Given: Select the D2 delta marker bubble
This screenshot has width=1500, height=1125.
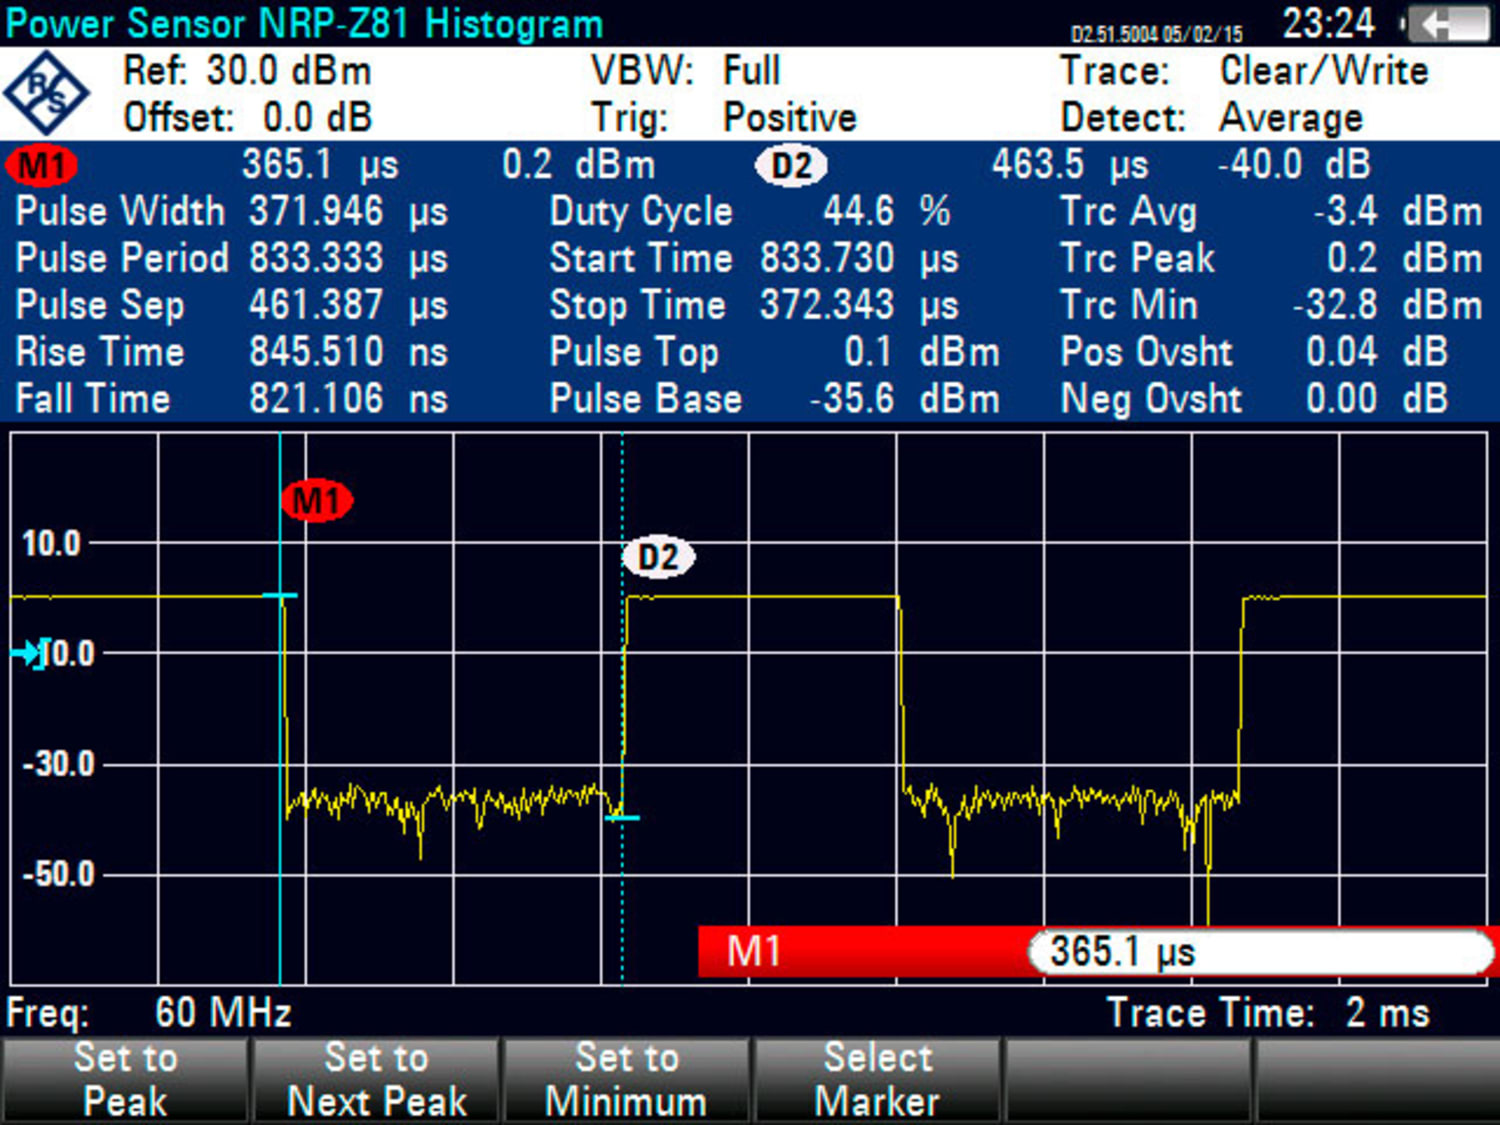Looking at the screenshot, I should coord(658,556).
